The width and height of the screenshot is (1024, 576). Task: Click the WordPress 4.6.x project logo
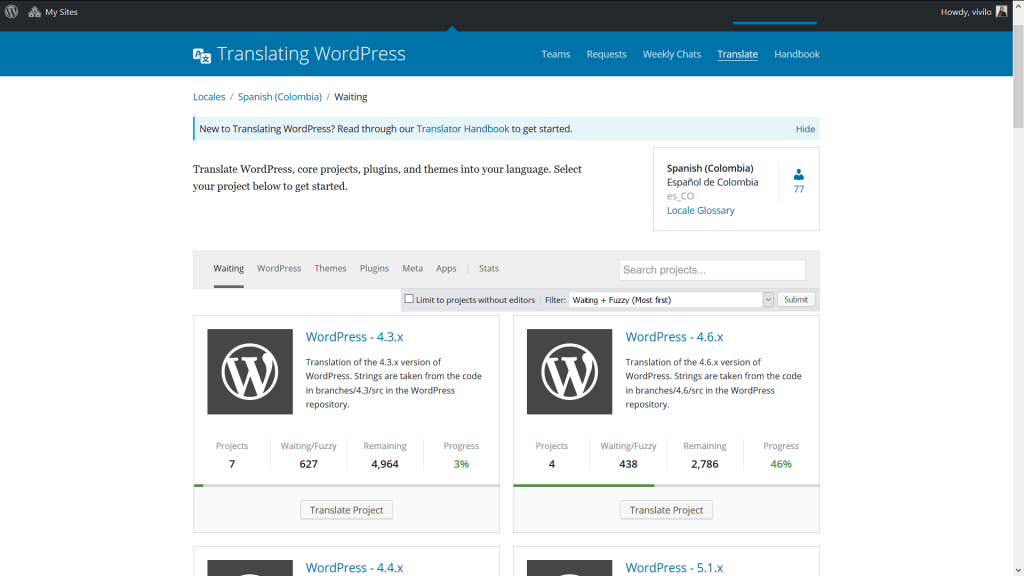(569, 372)
